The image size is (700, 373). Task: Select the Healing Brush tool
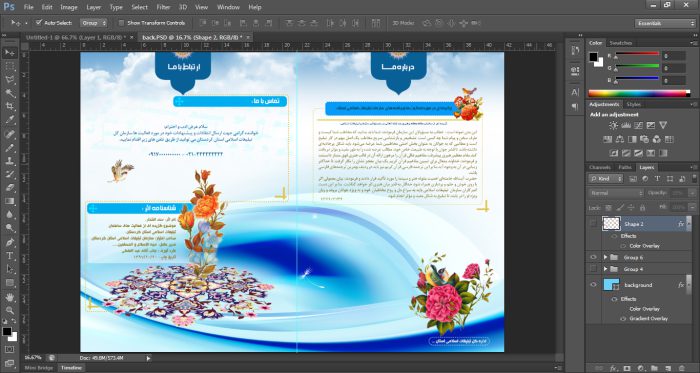click(10, 134)
